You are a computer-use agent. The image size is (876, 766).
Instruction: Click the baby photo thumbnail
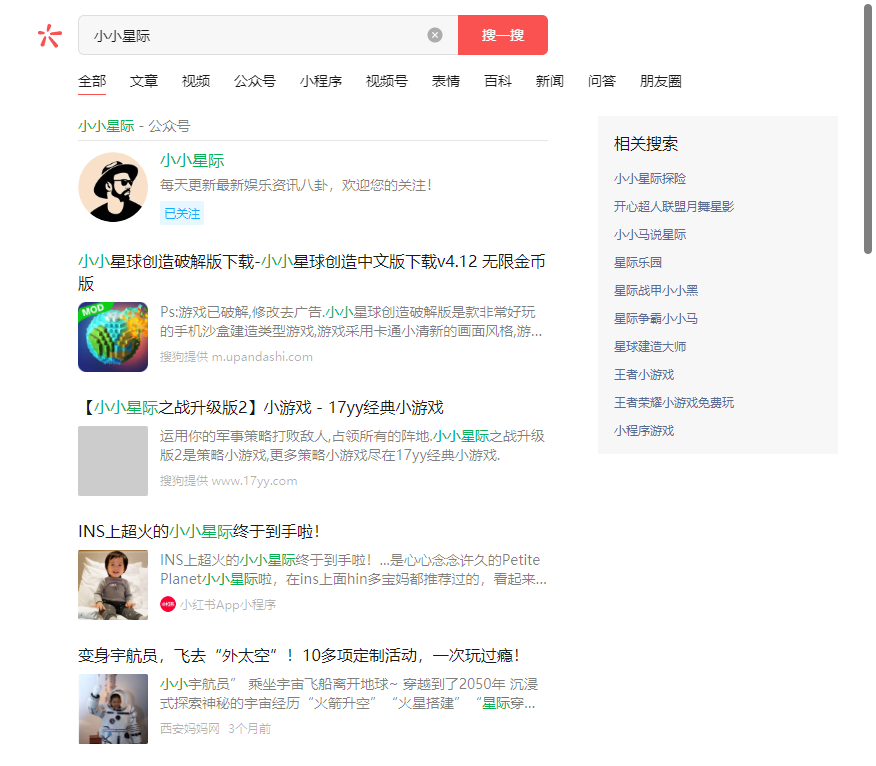(x=113, y=585)
